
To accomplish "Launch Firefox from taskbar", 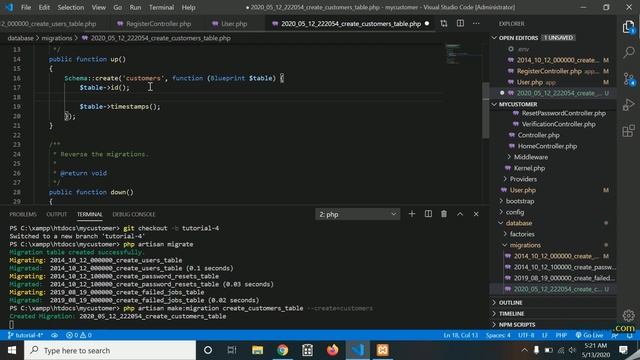I will (332, 350).
